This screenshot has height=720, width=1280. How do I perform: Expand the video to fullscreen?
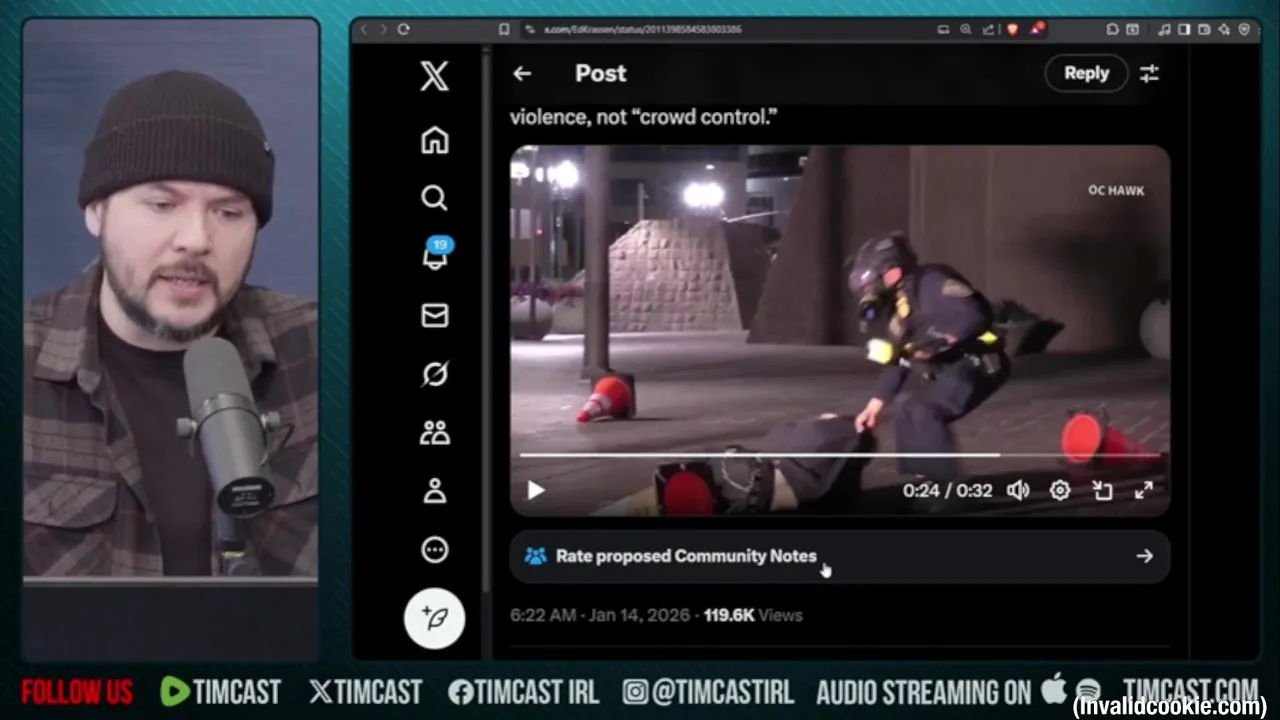coord(1144,490)
